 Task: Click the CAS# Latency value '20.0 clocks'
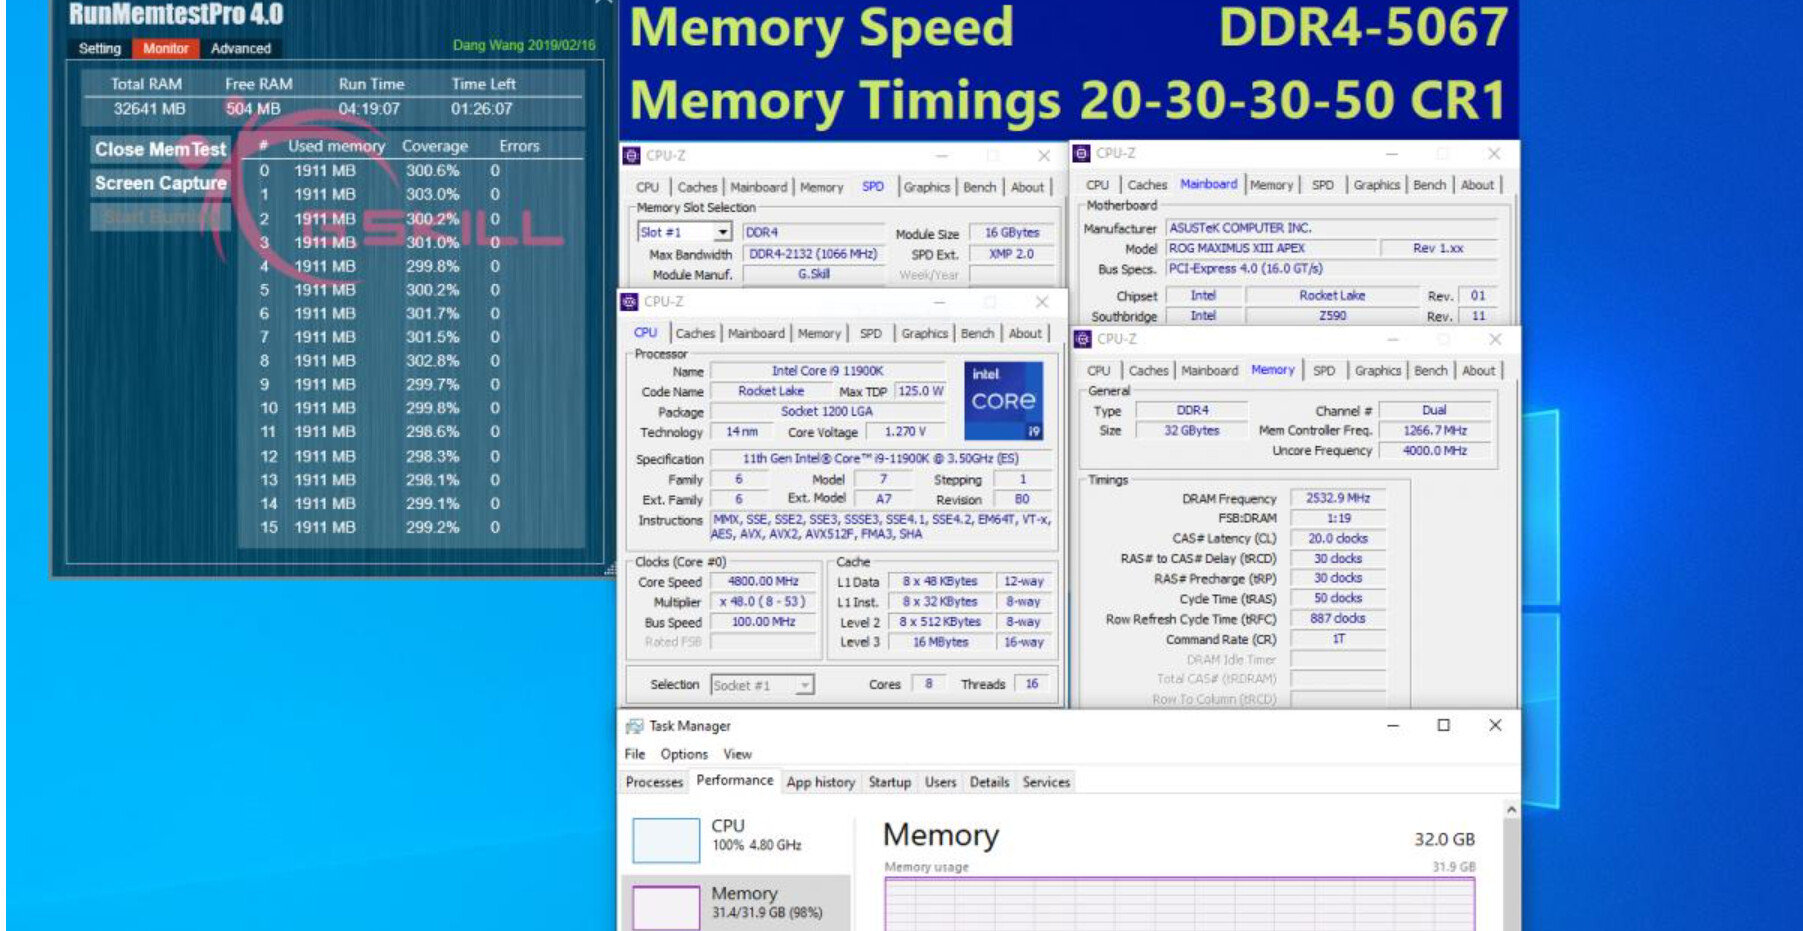pos(1338,538)
